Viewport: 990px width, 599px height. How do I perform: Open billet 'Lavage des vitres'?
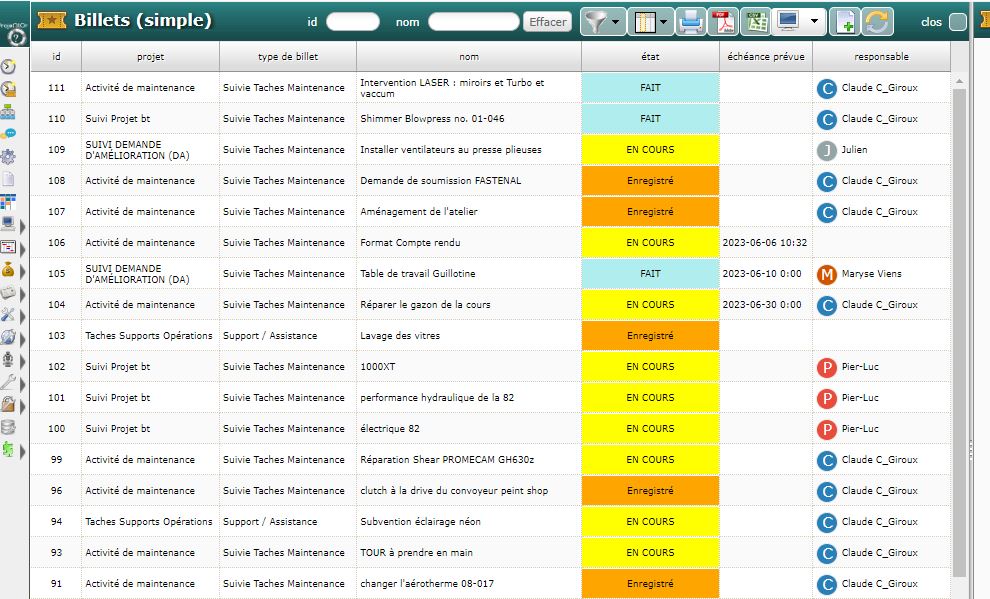[x=400, y=336]
